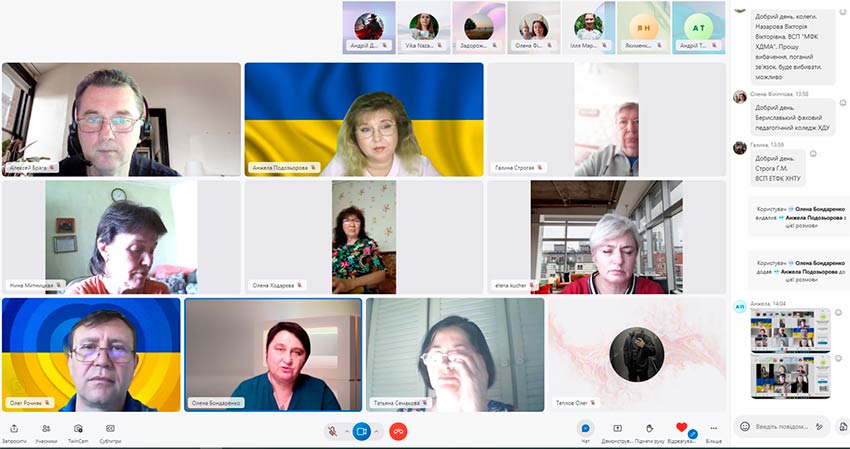This screenshot has width=850, height=449.
Task: Start screen sharing via Демонструвати
Action: coord(617,429)
